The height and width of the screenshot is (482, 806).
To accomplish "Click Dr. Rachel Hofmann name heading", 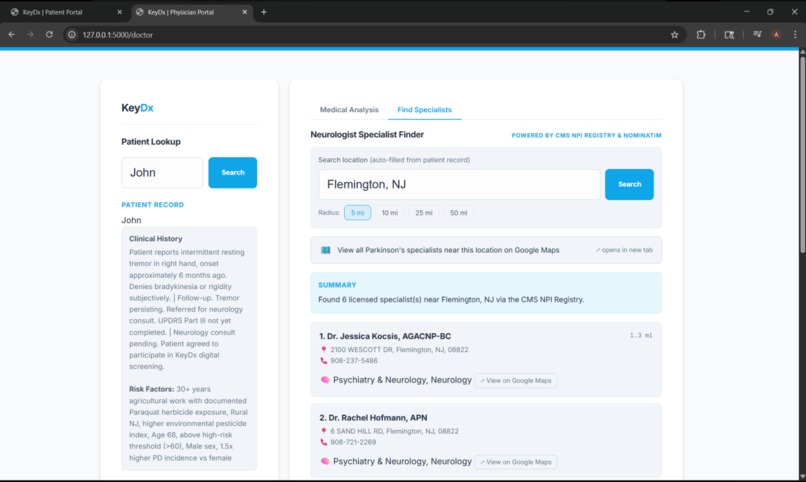I will point(373,418).
